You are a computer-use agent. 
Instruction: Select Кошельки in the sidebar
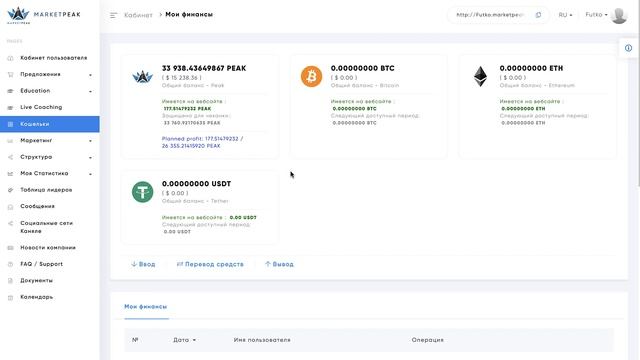point(50,124)
